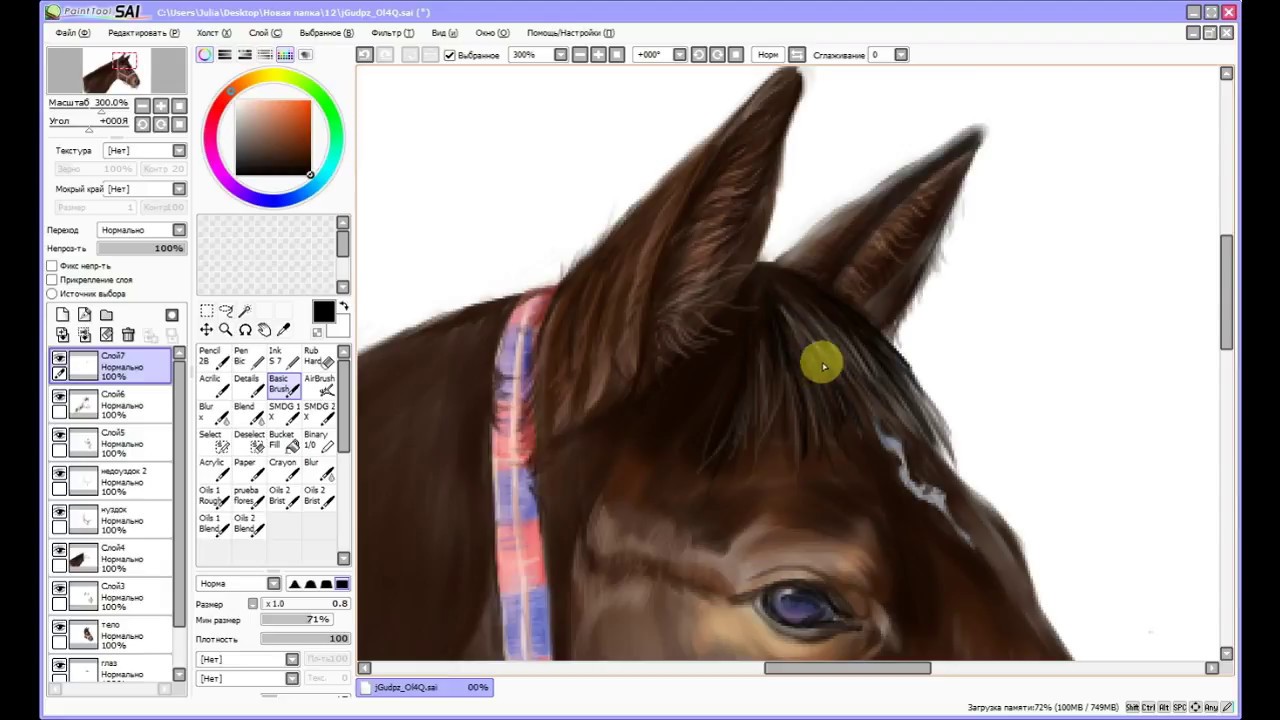Image resolution: width=1280 pixels, height=720 pixels.
Task: Pick the Acrilic brush
Action: coord(214,385)
